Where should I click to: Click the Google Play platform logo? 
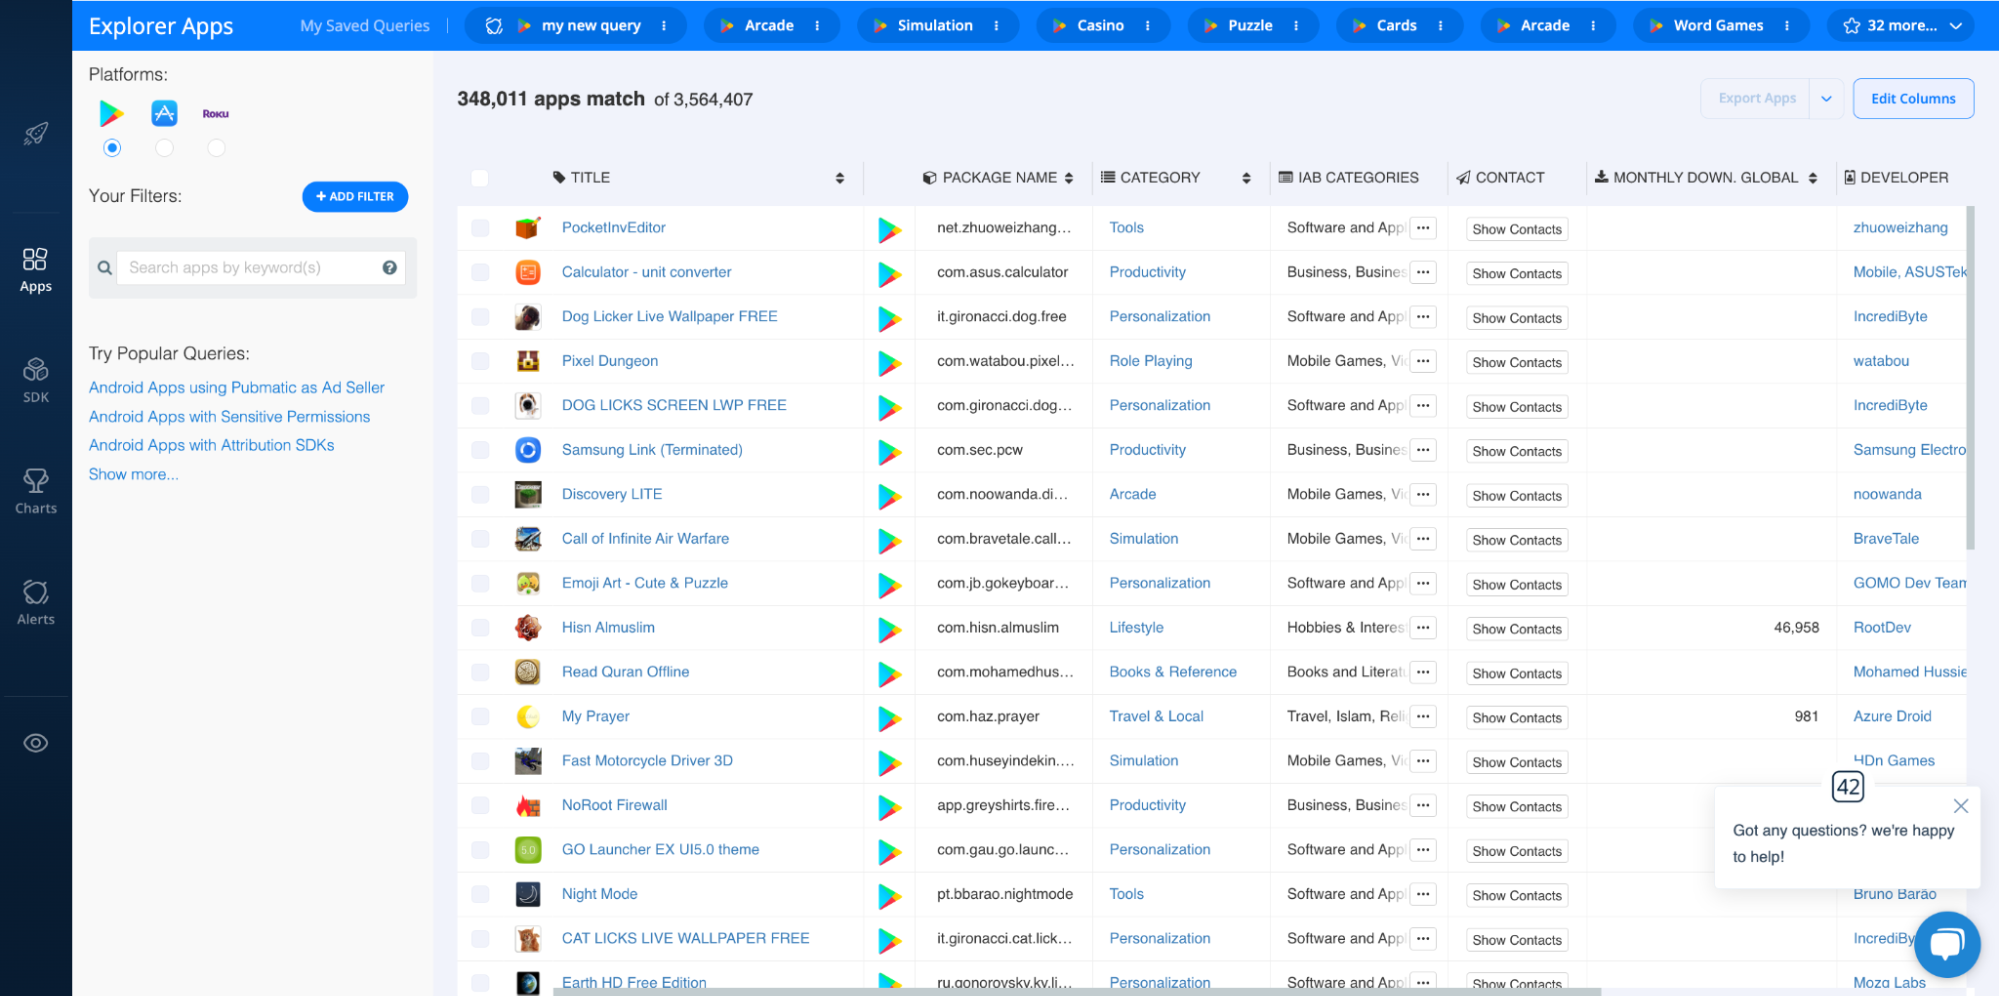[112, 114]
